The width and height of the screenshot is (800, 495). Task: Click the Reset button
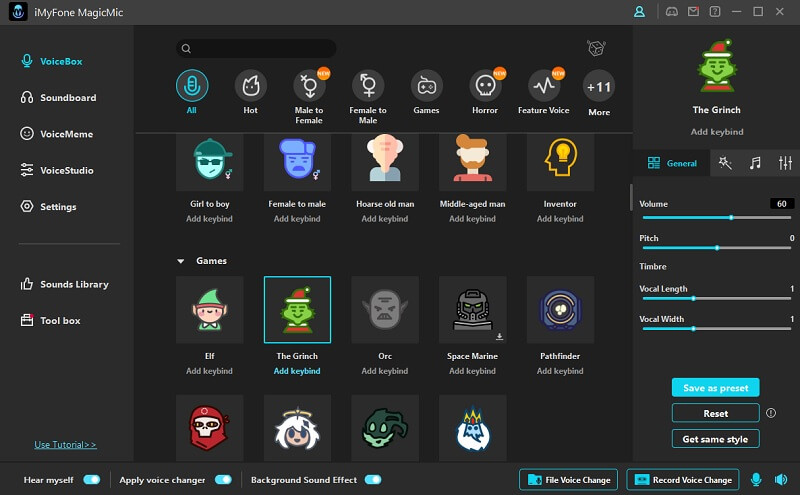(x=715, y=413)
